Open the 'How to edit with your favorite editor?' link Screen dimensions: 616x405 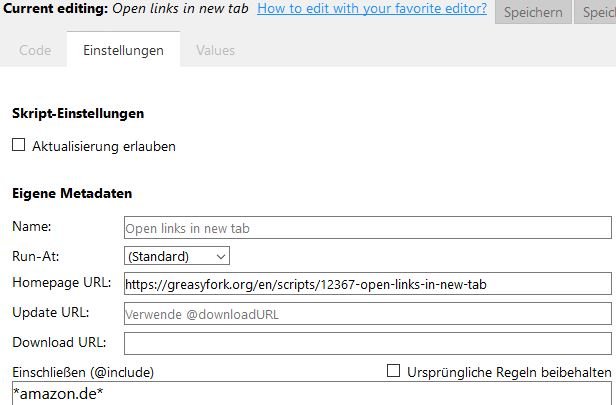[x=372, y=10]
